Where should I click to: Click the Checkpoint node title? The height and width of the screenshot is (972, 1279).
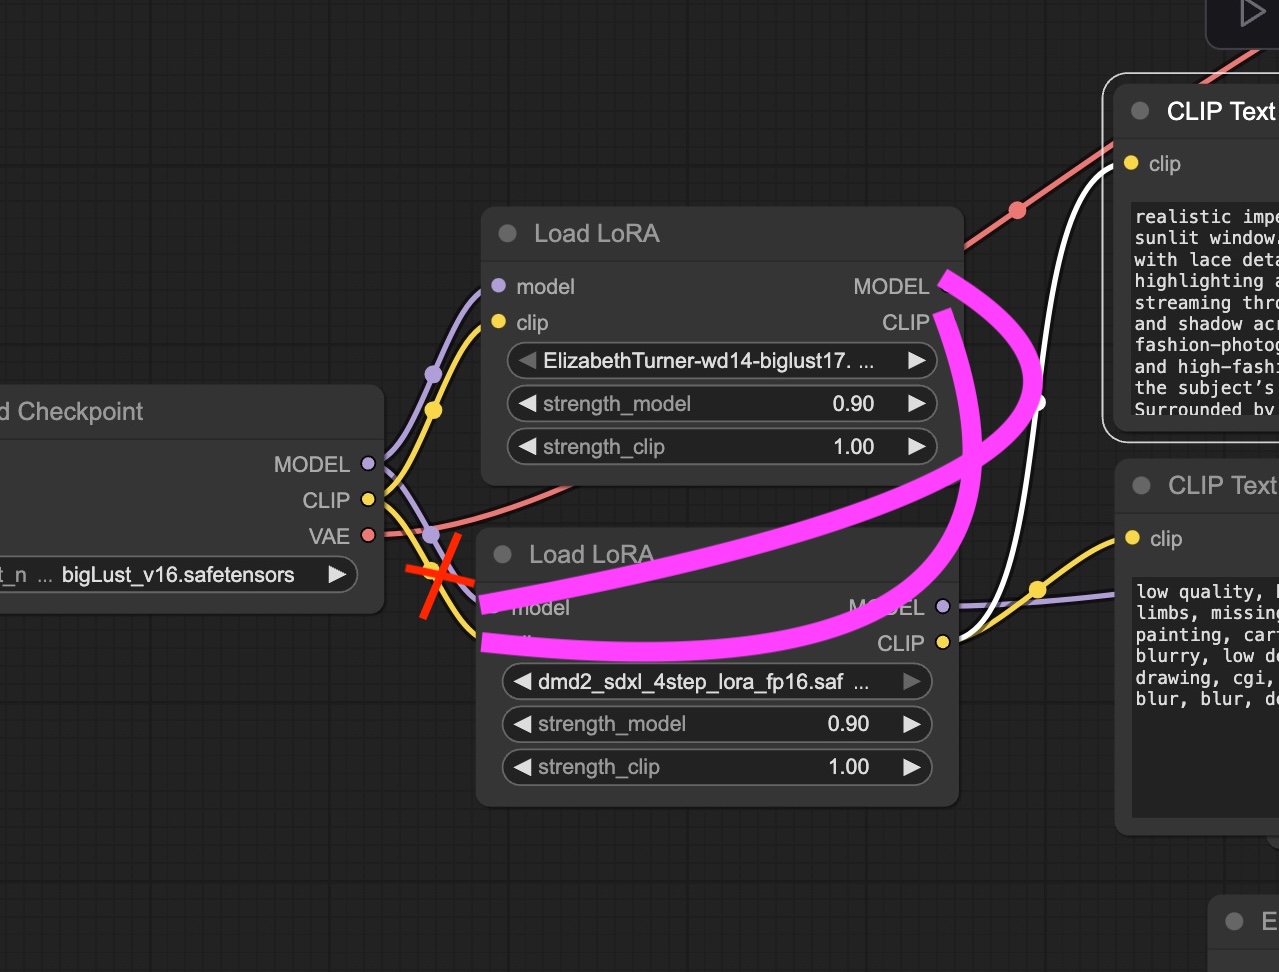tap(71, 411)
